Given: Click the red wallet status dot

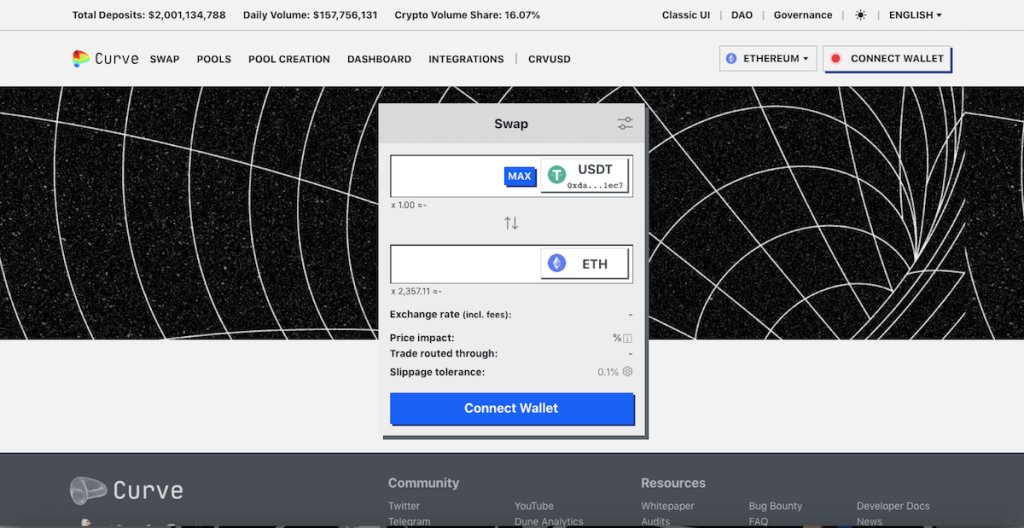Looking at the screenshot, I should pos(835,58).
